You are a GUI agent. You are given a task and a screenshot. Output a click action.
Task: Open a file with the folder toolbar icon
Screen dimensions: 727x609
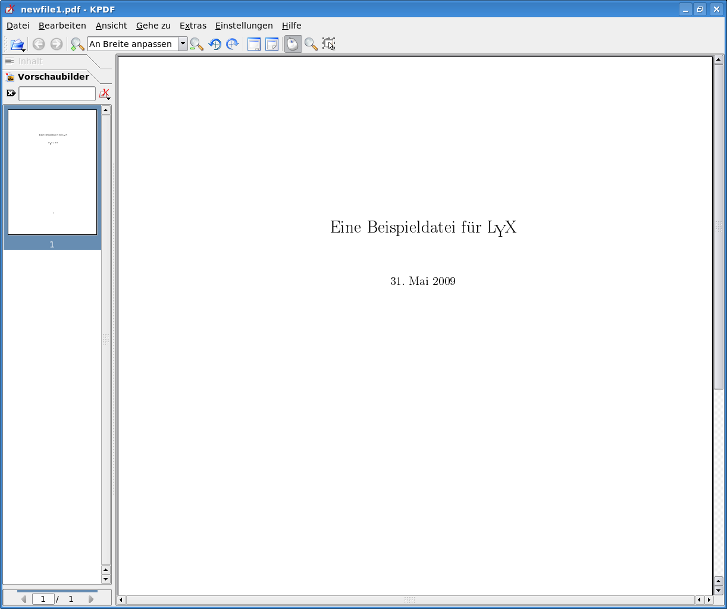[18, 44]
